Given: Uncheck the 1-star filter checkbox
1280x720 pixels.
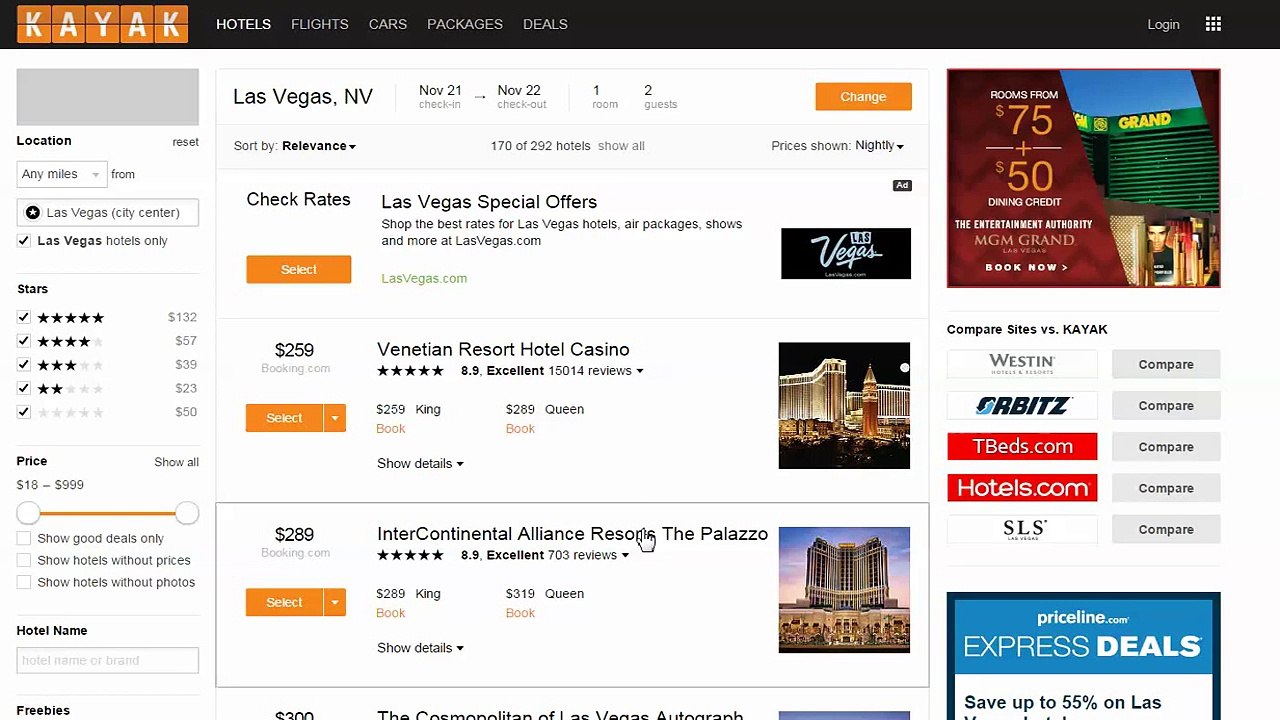Looking at the screenshot, I should click(24, 412).
